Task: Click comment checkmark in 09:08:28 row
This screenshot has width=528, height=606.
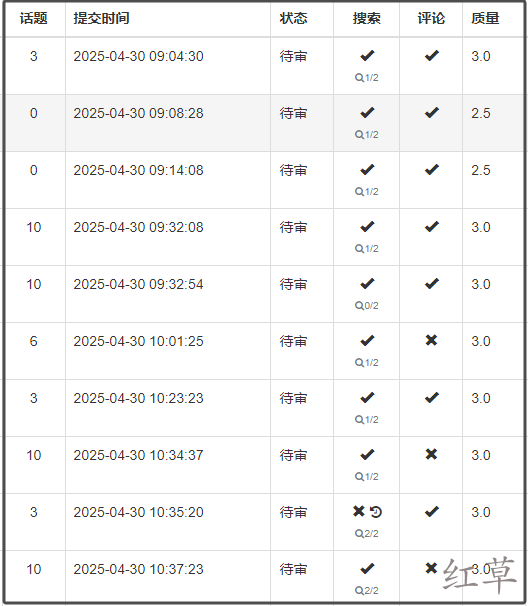Action: click(432, 113)
